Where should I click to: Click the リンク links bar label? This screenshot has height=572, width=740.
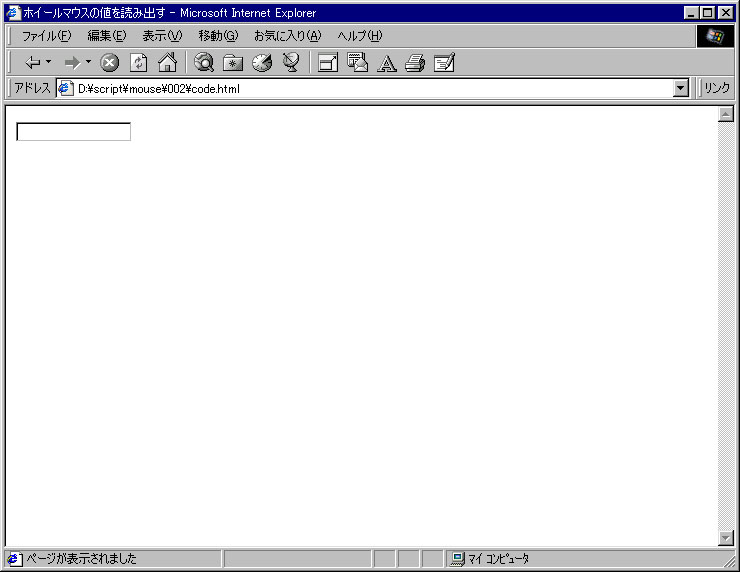(717, 88)
